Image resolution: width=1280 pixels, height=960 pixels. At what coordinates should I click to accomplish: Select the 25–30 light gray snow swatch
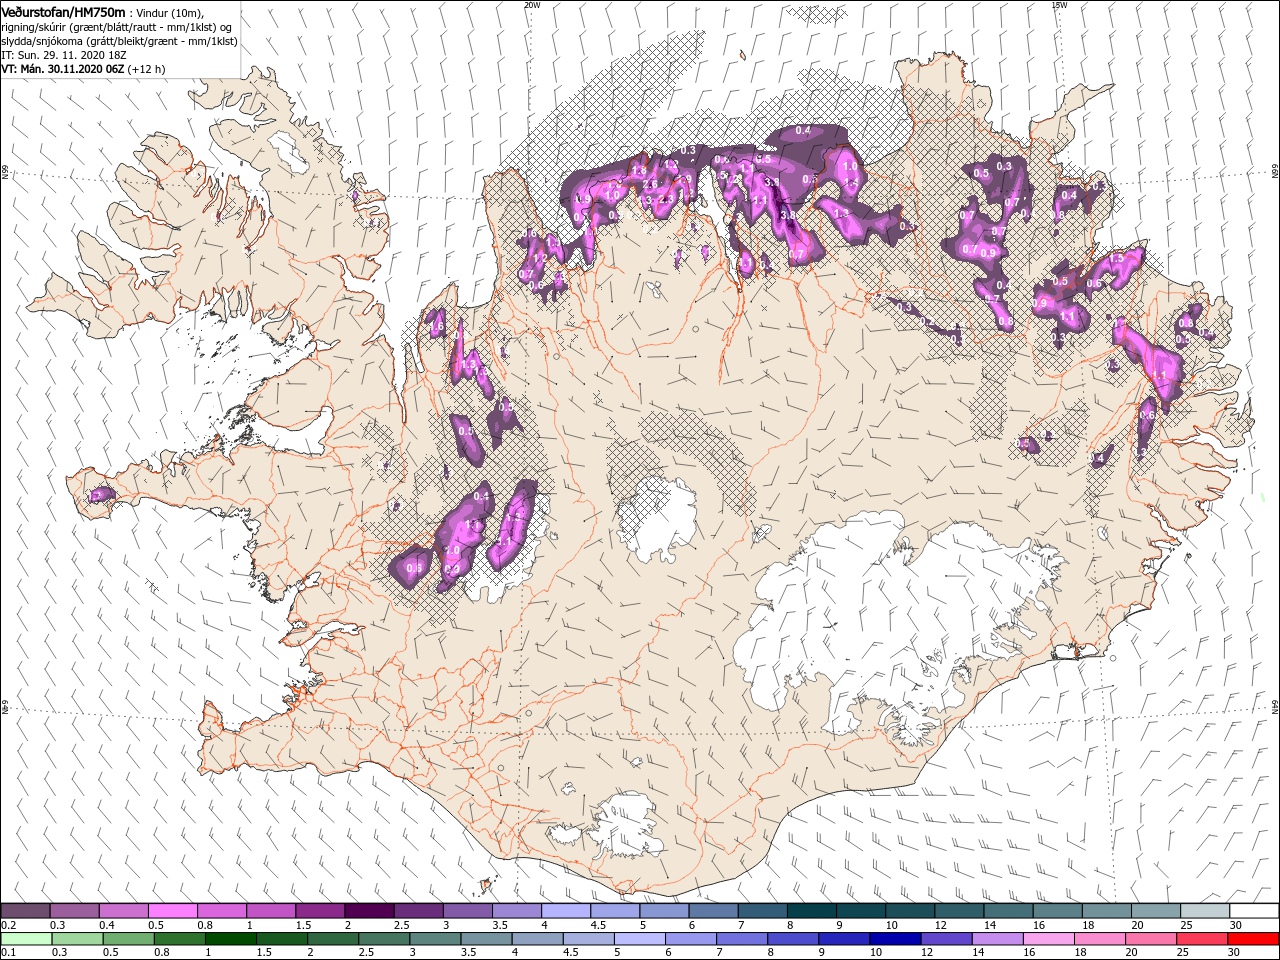coord(1204,911)
